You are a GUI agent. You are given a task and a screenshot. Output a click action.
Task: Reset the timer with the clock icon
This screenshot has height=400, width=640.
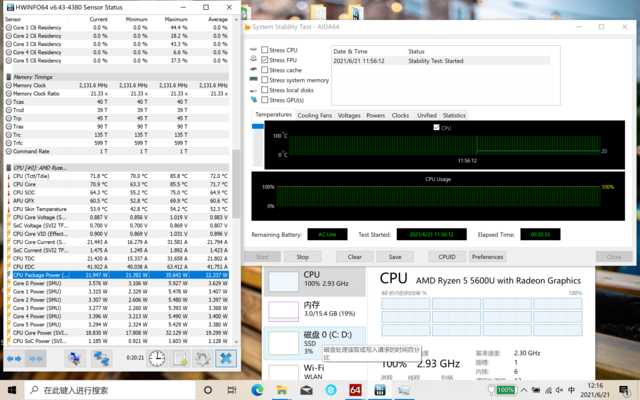click(x=157, y=359)
